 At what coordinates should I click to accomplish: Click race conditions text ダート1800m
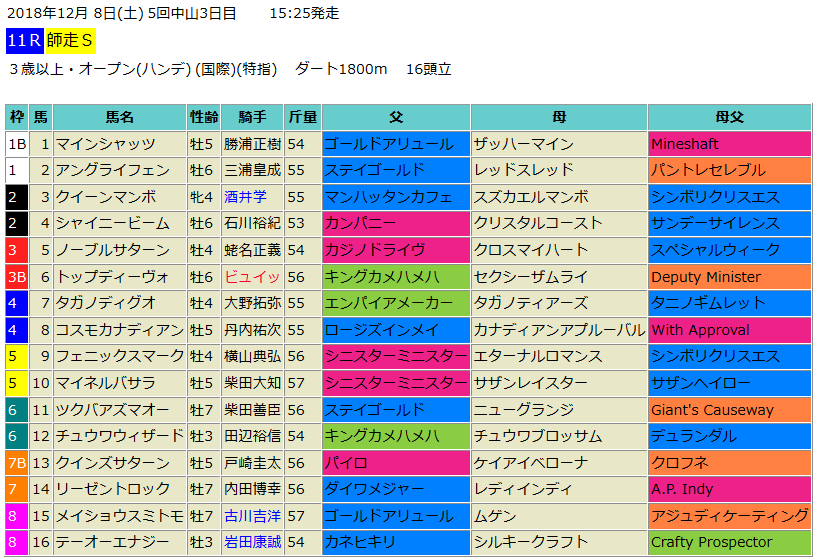click(341, 69)
